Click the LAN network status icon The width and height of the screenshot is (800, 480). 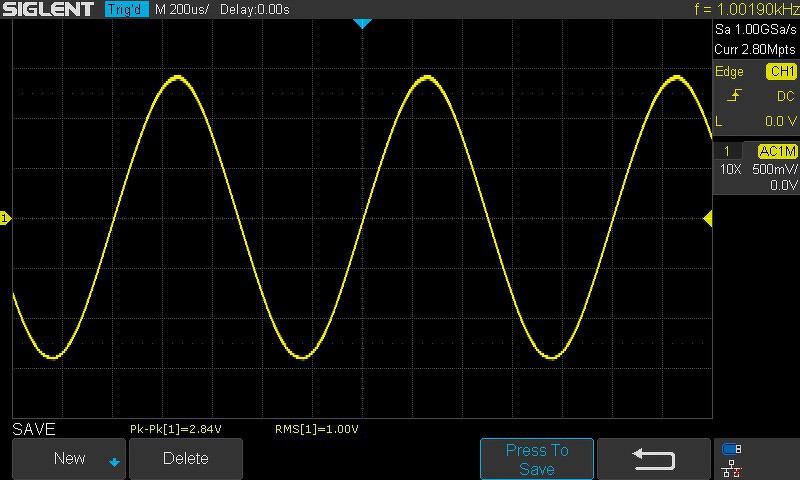732,468
